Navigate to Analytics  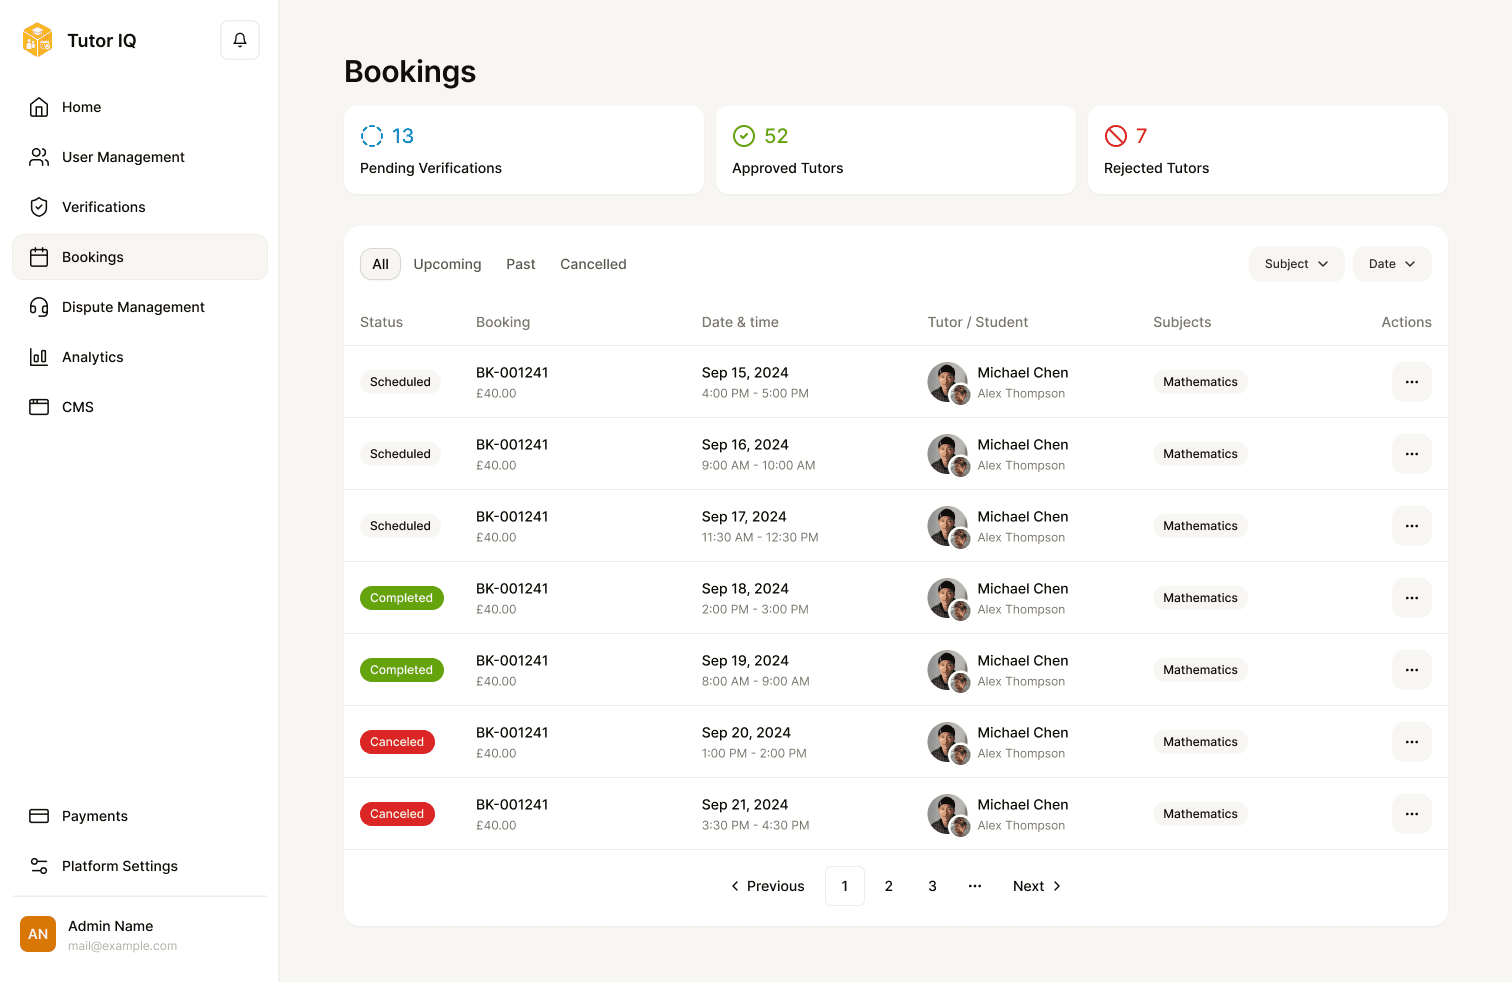click(140, 357)
